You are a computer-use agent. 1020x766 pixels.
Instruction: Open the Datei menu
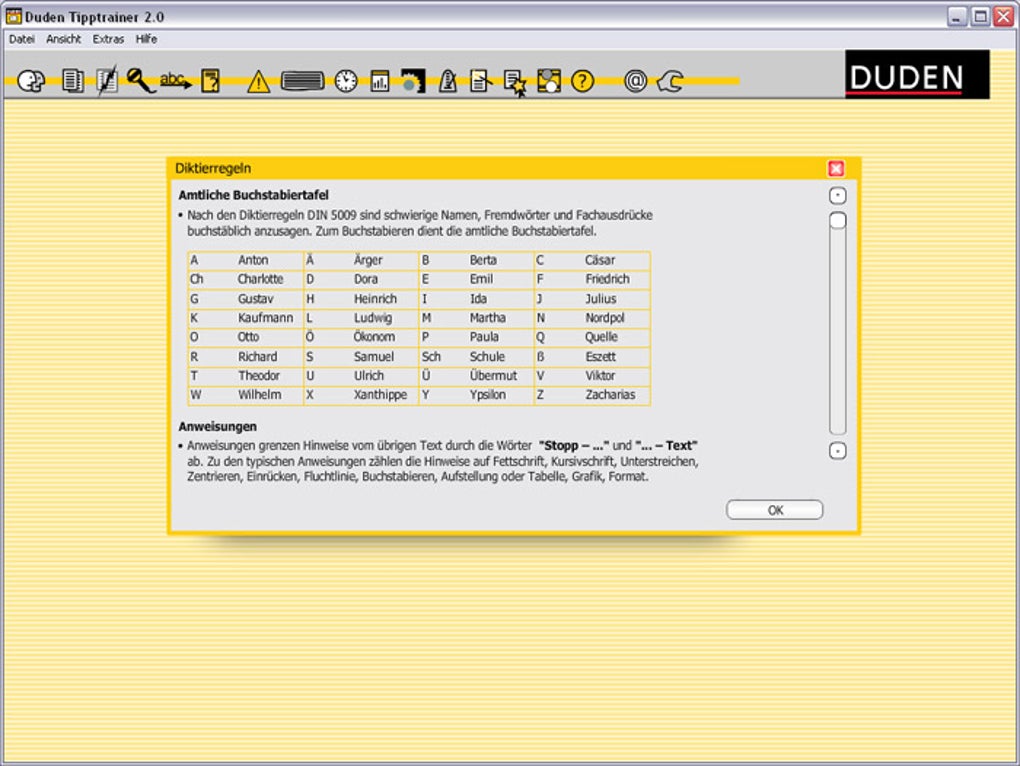(x=21, y=39)
